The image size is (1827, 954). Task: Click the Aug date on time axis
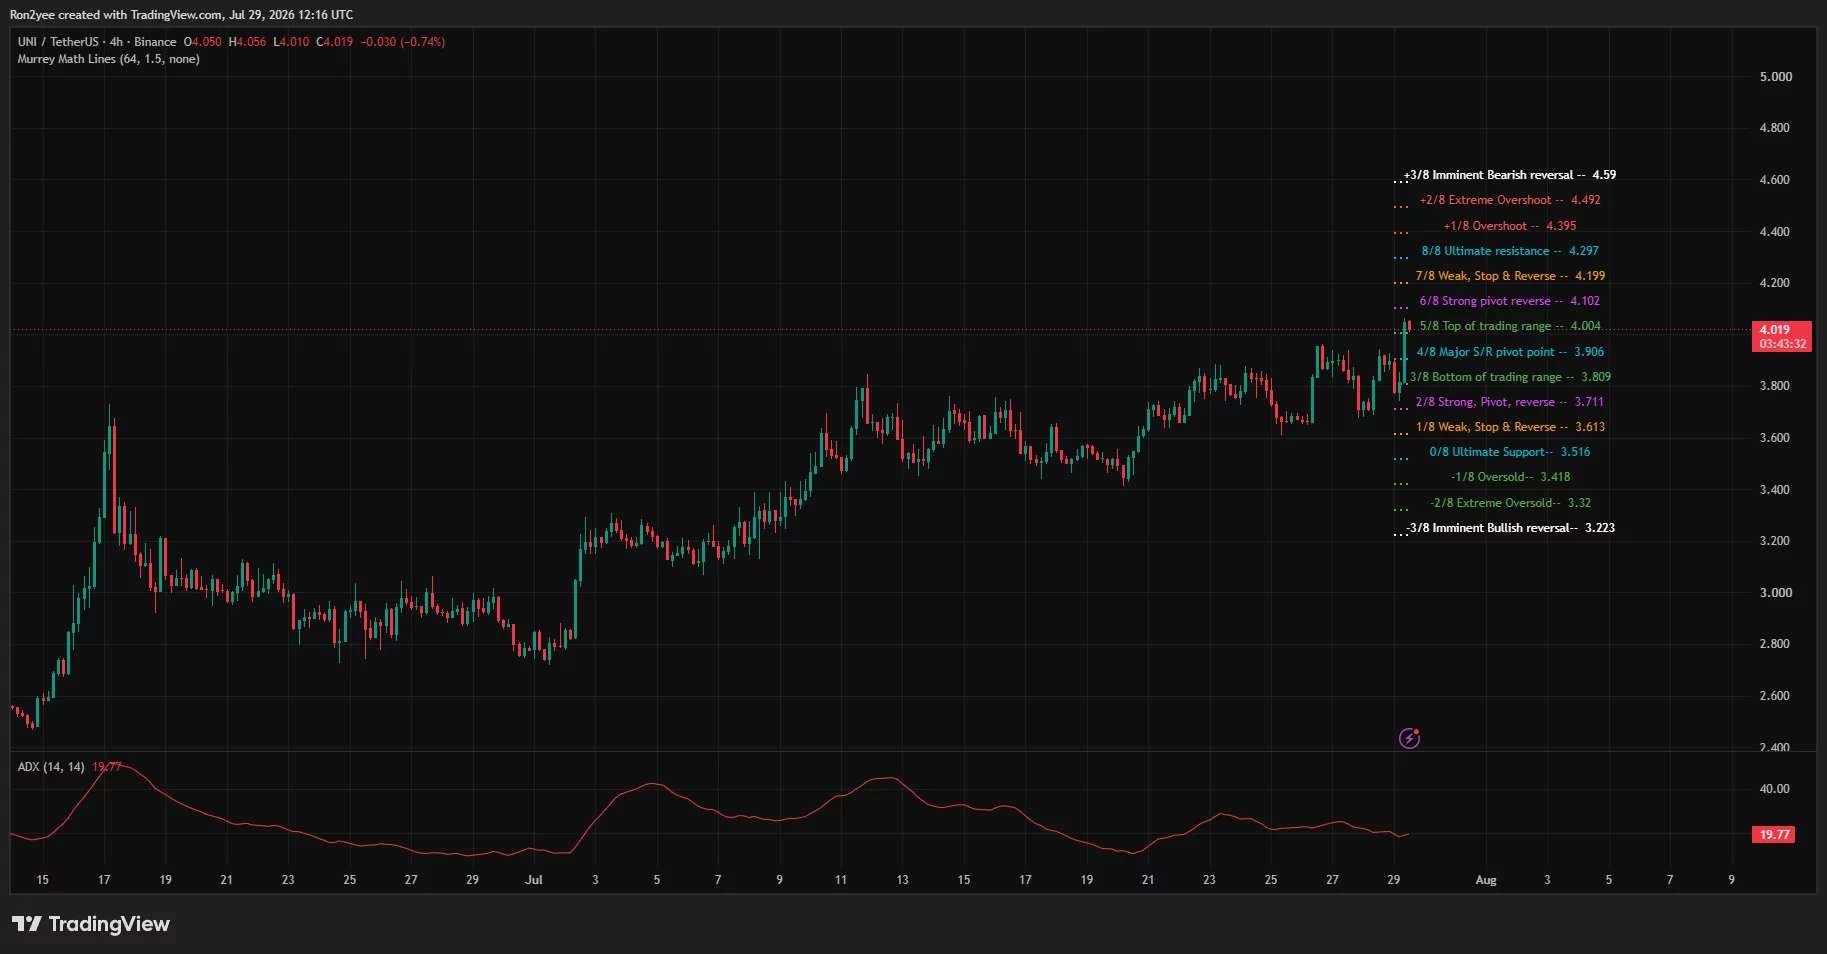click(x=1486, y=880)
